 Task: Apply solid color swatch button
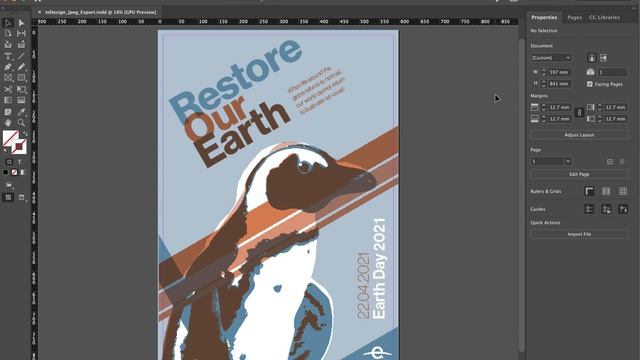tap(6, 172)
